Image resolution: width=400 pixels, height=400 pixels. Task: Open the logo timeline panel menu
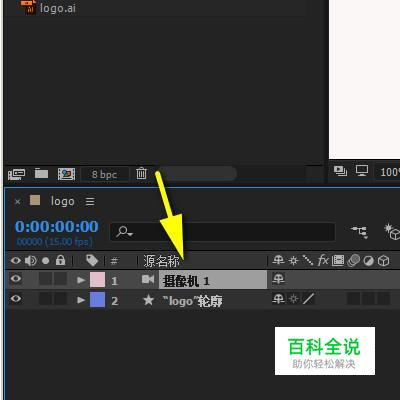[x=90, y=201]
